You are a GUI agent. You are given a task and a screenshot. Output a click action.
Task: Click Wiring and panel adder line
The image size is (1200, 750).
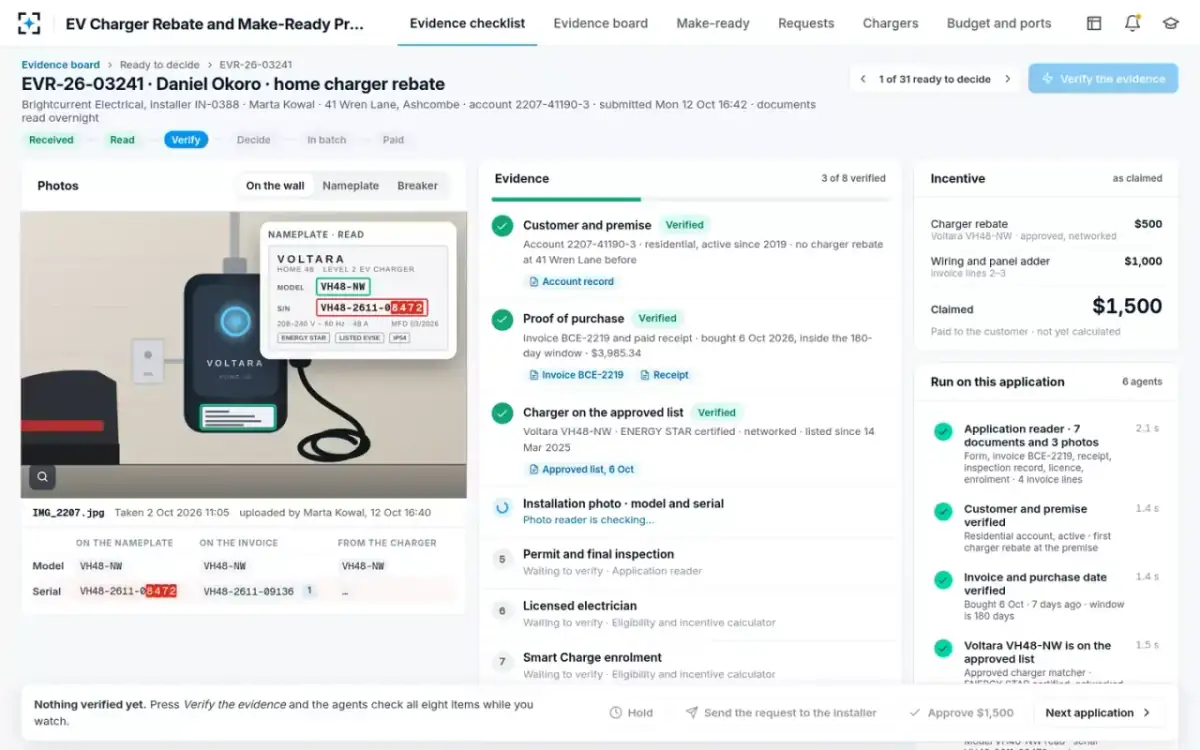point(1046,267)
